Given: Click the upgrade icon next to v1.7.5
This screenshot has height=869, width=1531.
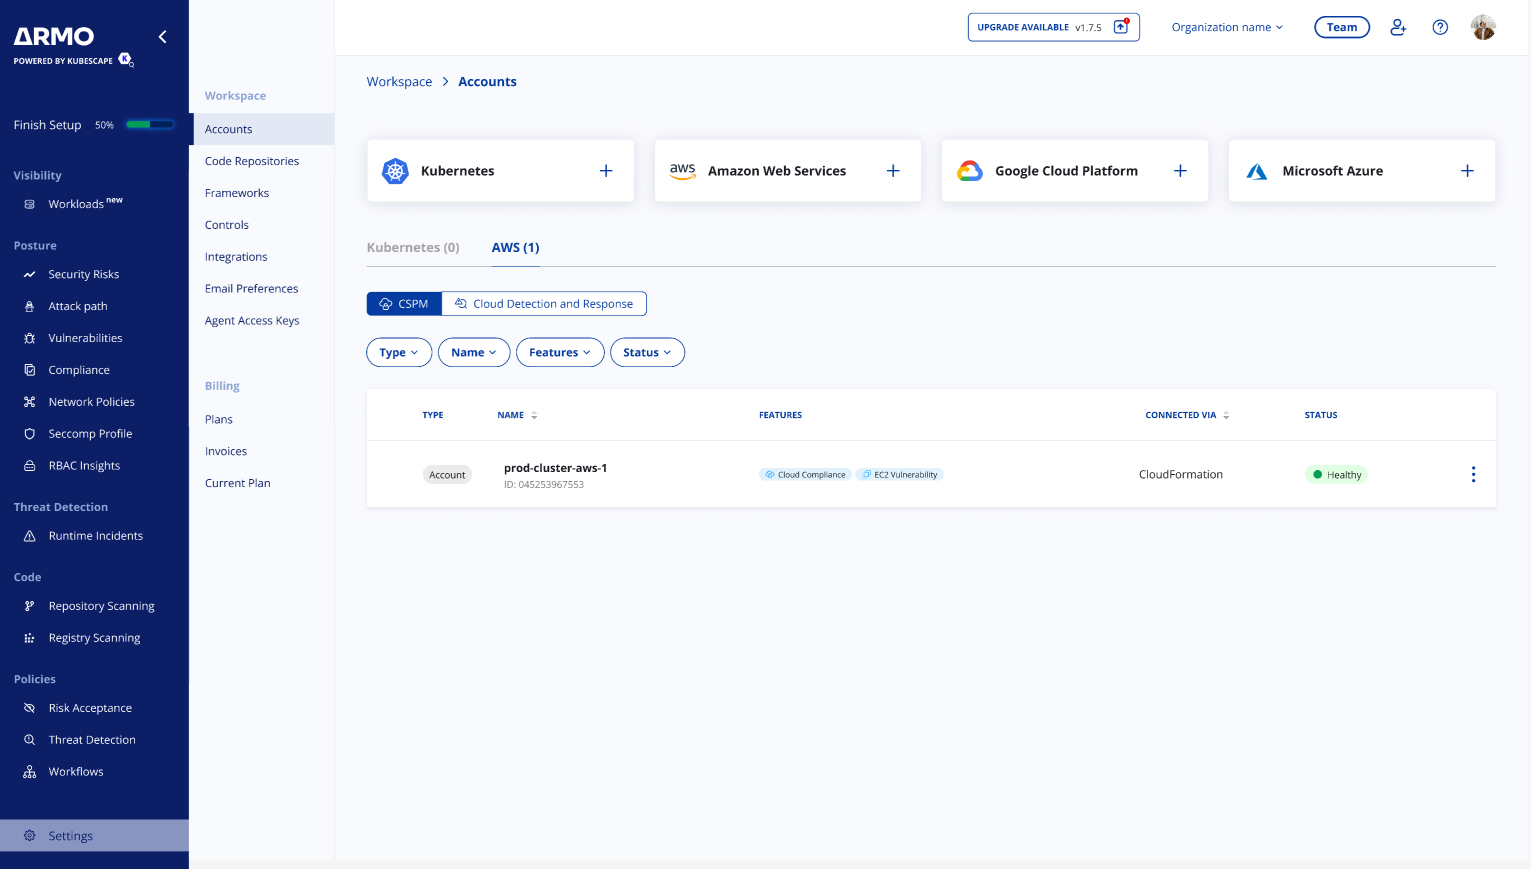Looking at the screenshot, I should pyautogui.click(x=1121, y=27).
